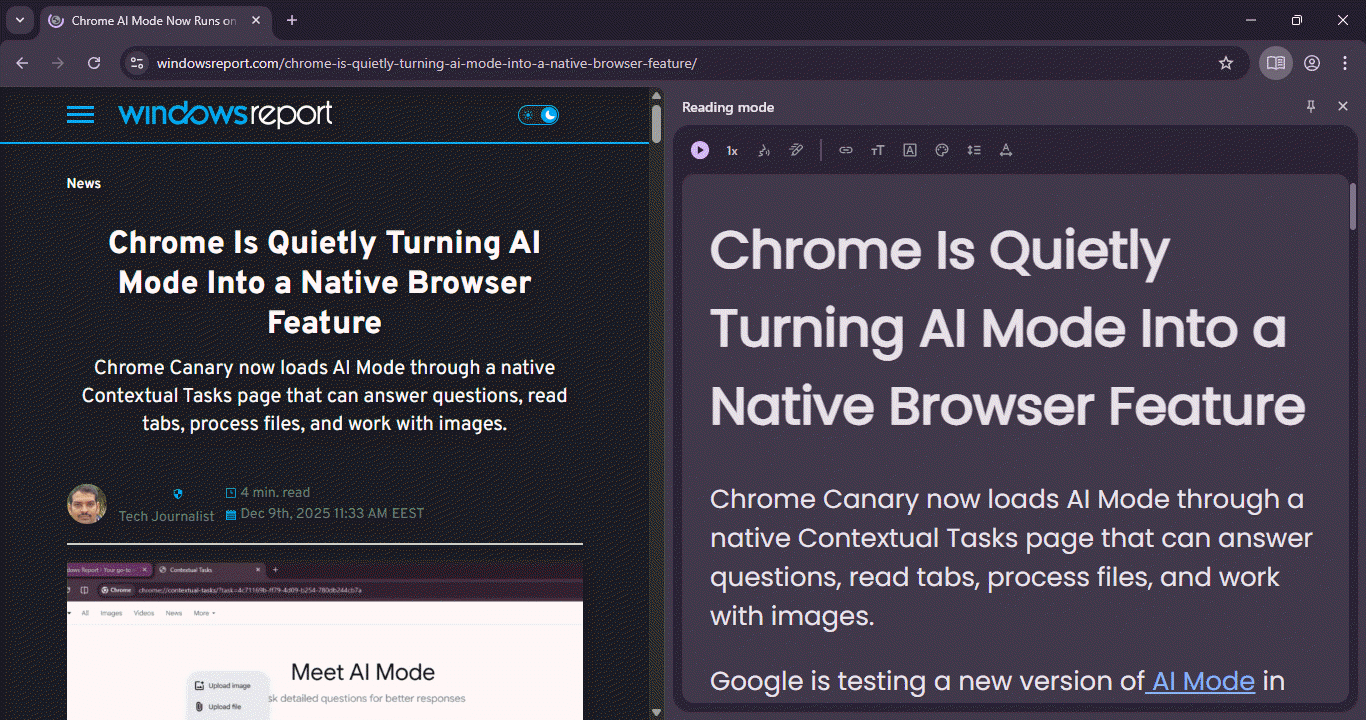Open the font typeface menu
Image resolution: width=1366 pixels, height=720 pixels.
pos(910,150)
